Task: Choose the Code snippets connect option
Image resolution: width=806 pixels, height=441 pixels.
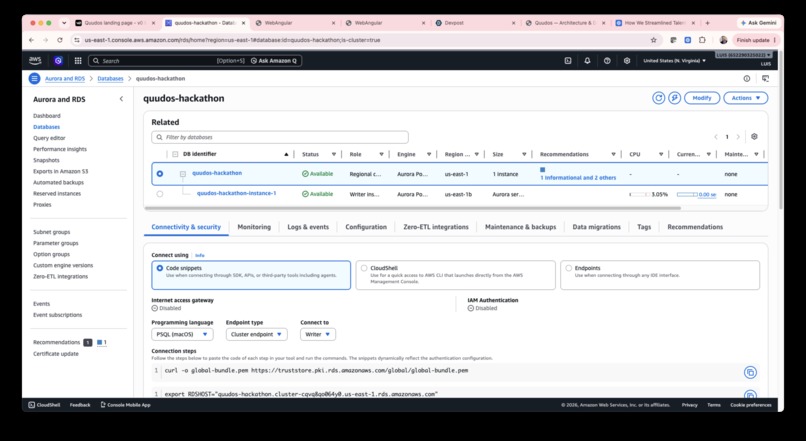Action: (x=251, y=274)
